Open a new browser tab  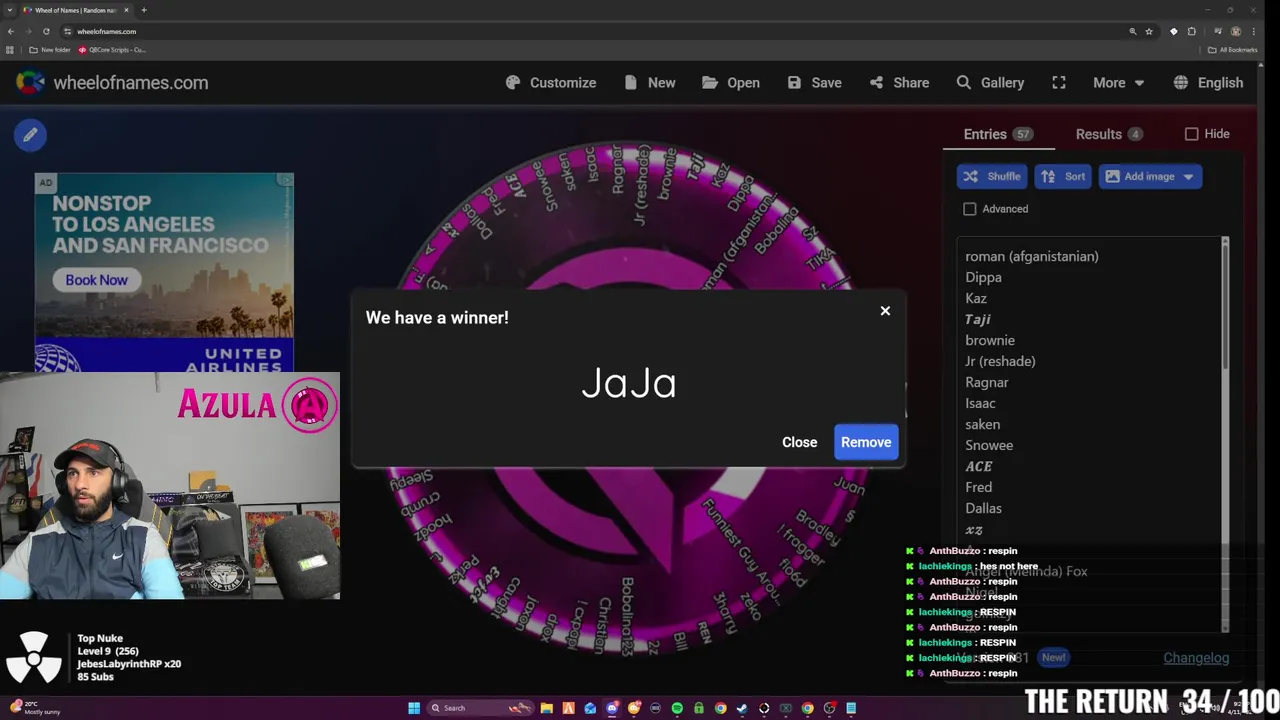click(144, 10)
